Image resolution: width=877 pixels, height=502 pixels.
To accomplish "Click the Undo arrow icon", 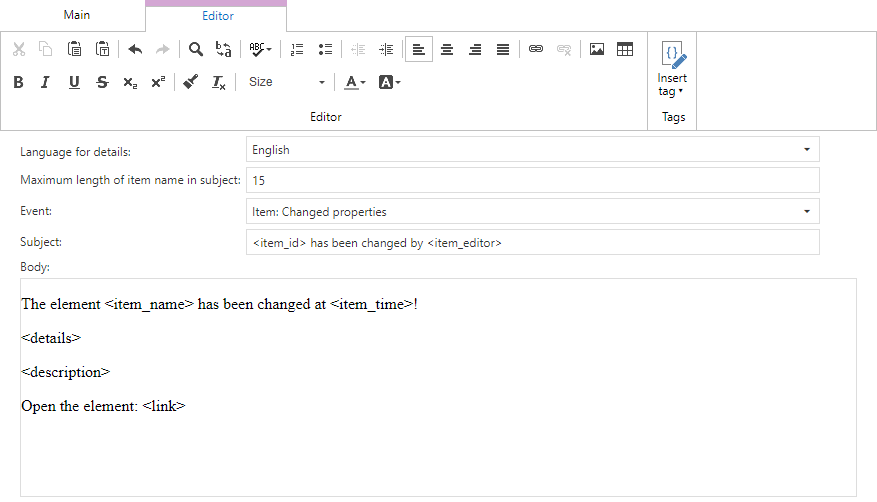I will pyautogui.click(x=135, y=49).
